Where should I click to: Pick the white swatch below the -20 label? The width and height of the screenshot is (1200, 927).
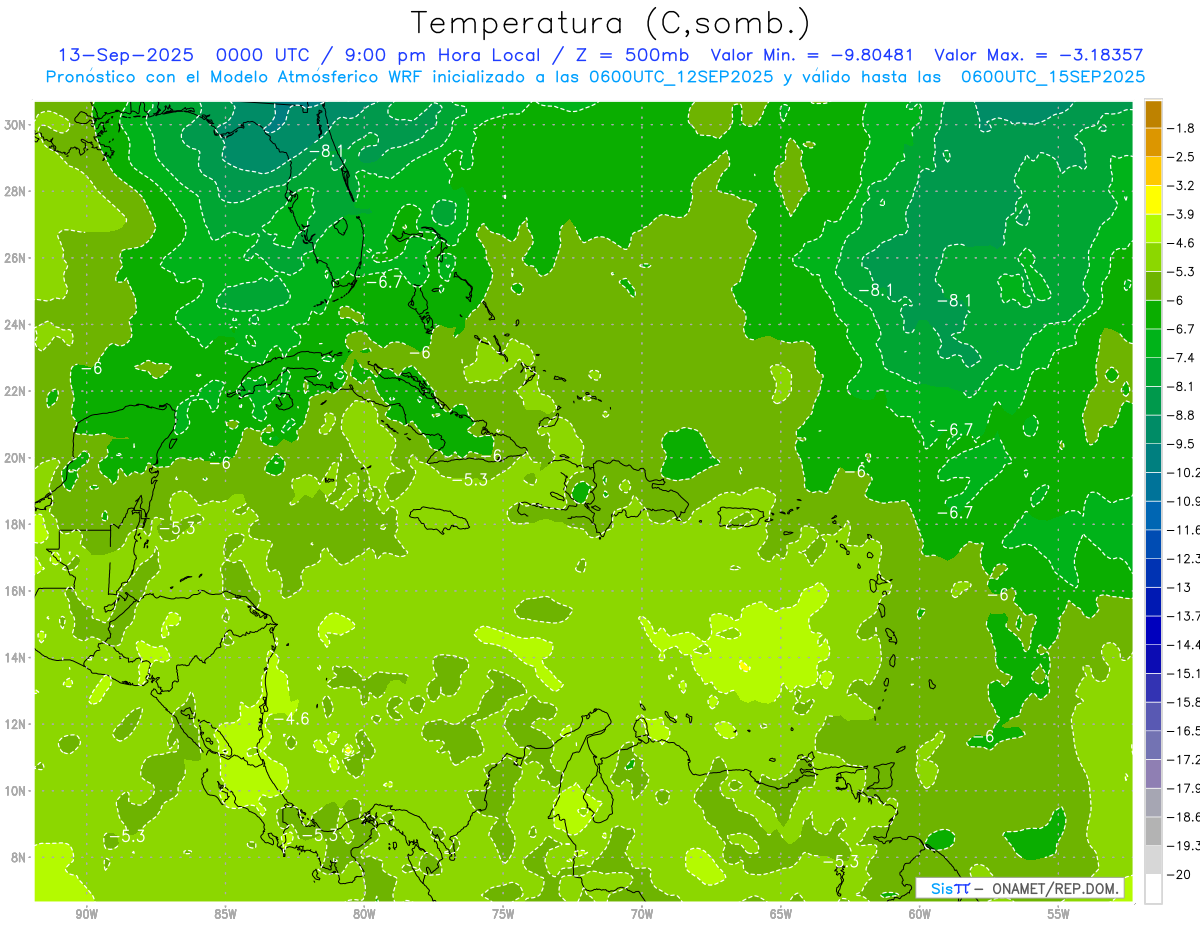click(1153, 889)
